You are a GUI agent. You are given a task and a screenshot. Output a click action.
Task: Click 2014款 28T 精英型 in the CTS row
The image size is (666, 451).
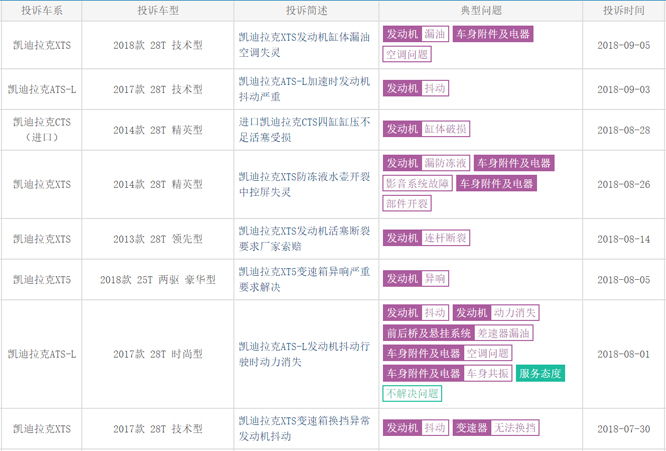158,130
